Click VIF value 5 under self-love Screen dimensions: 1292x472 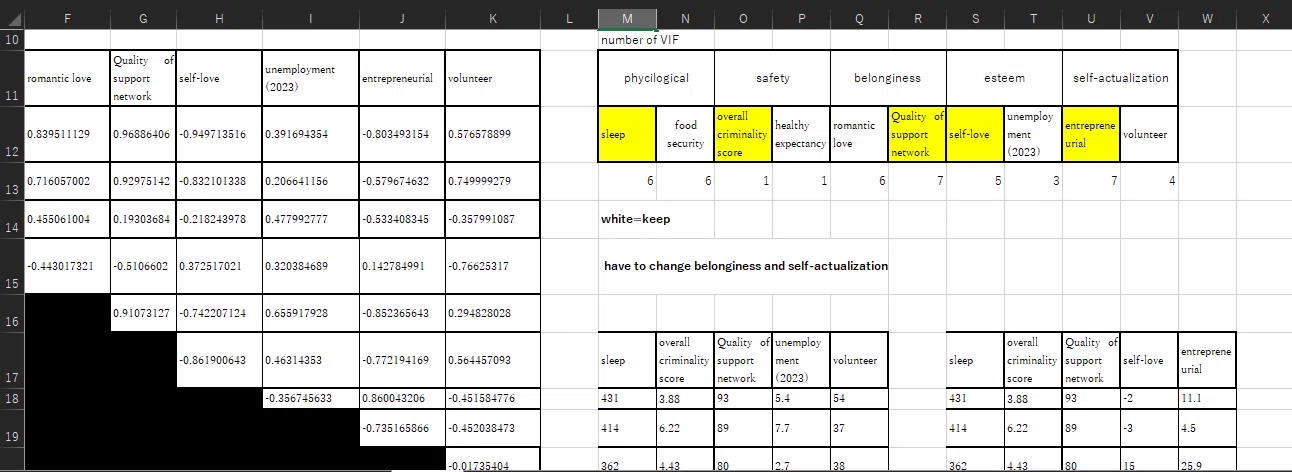point(975,180)
